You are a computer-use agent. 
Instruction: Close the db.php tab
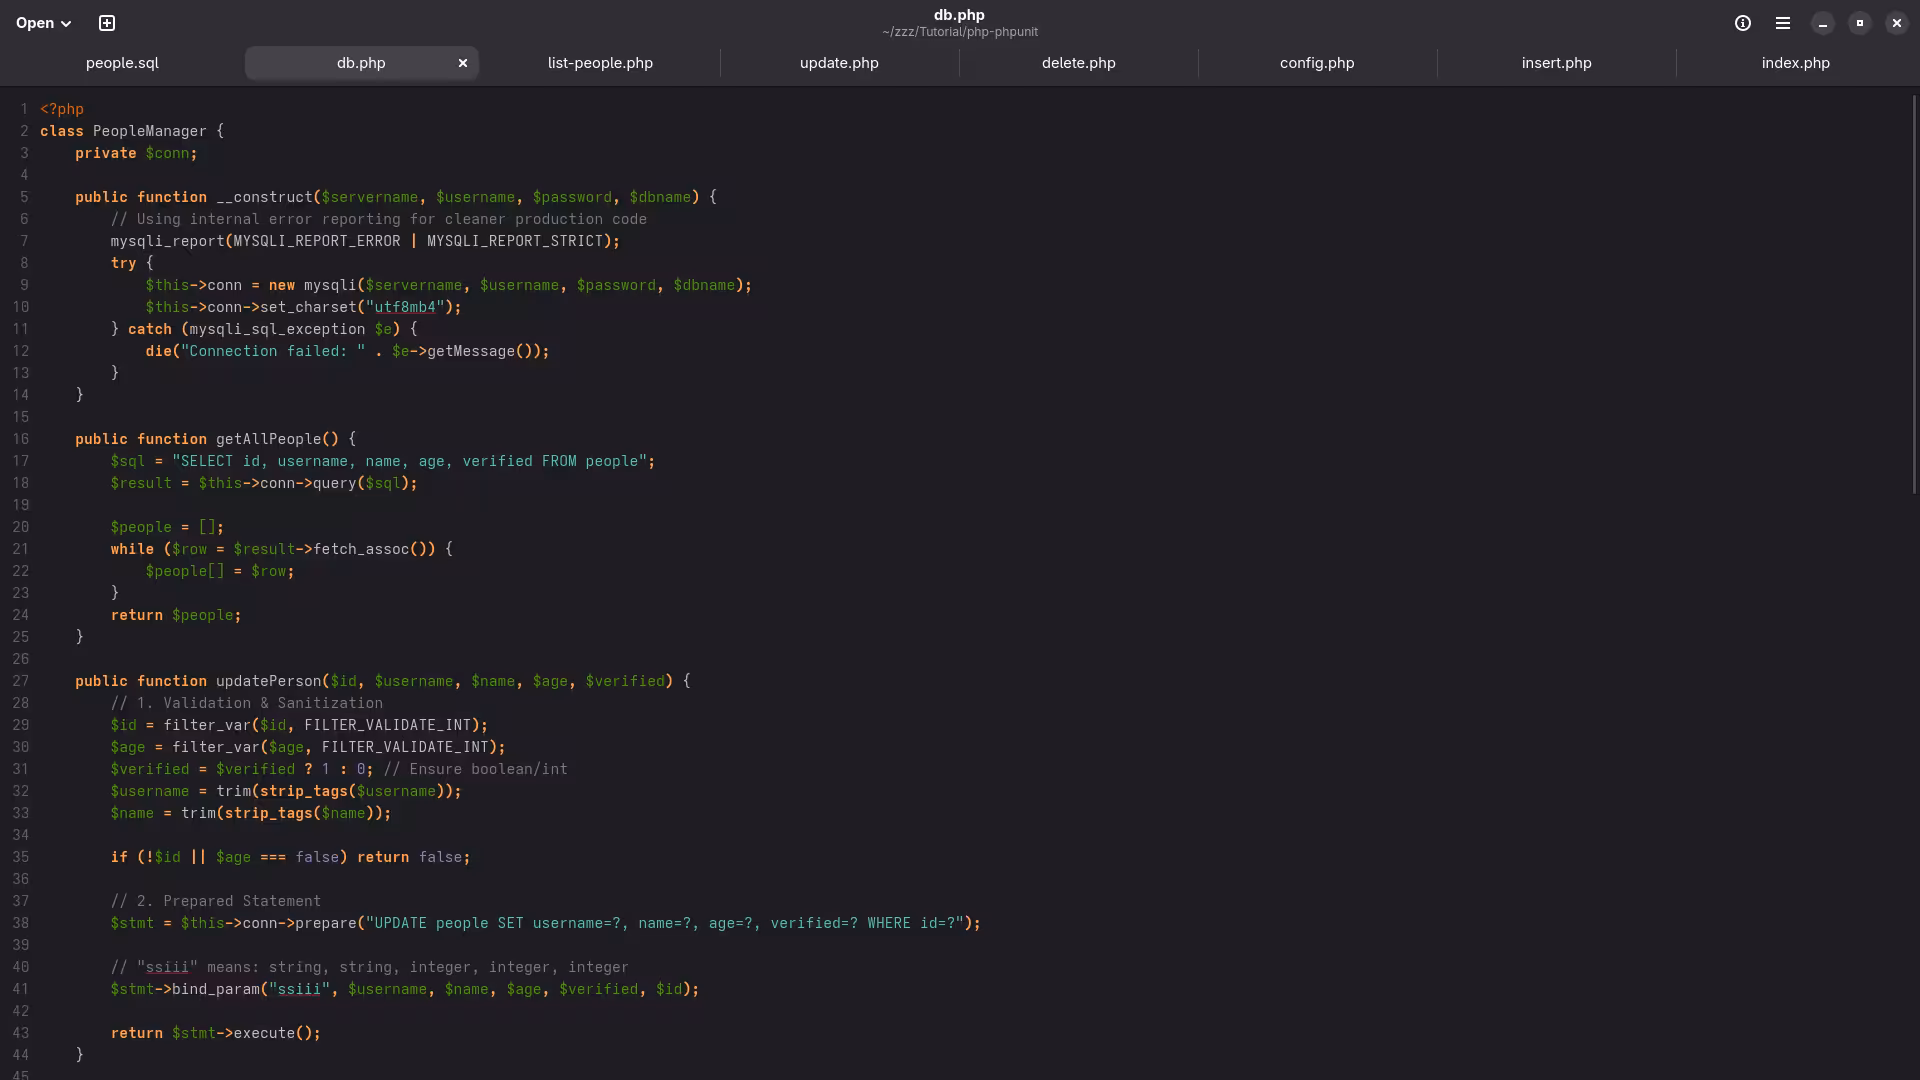463,63
